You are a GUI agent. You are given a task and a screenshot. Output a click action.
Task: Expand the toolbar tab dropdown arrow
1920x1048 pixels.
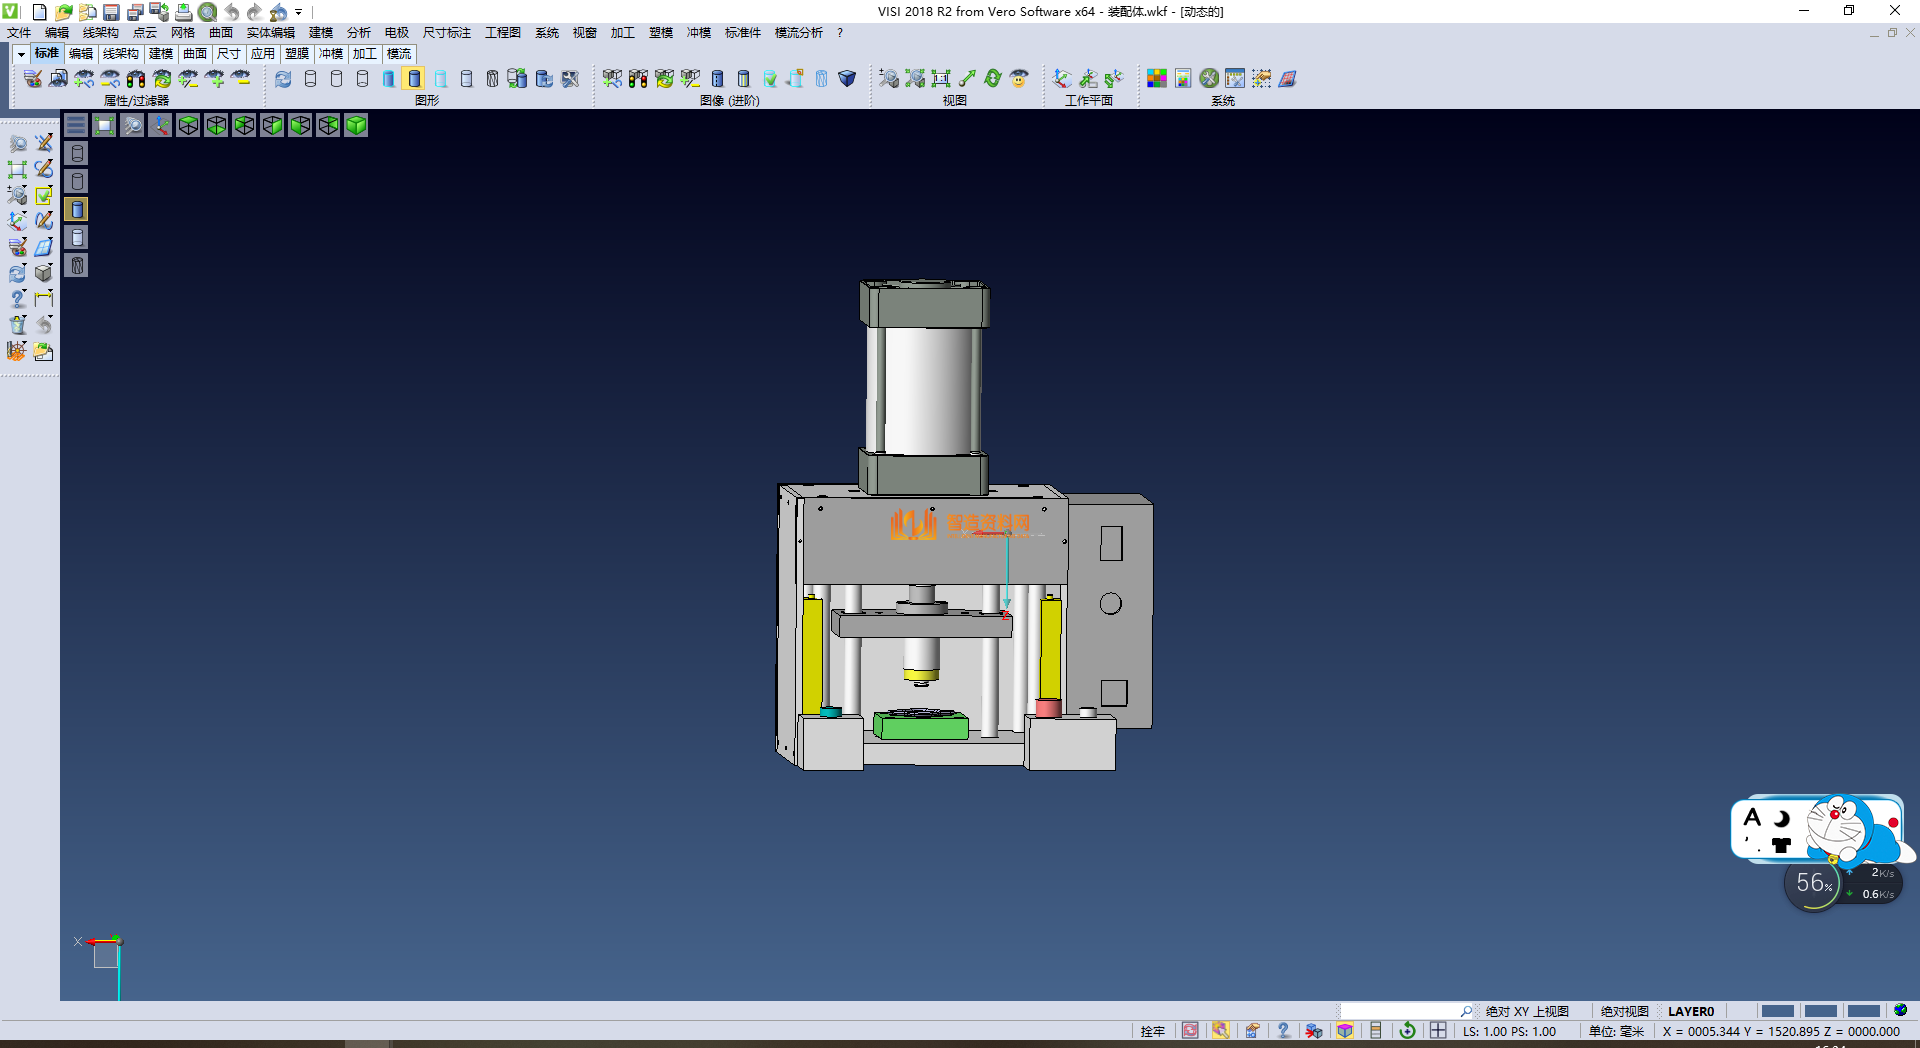point(20,54)
